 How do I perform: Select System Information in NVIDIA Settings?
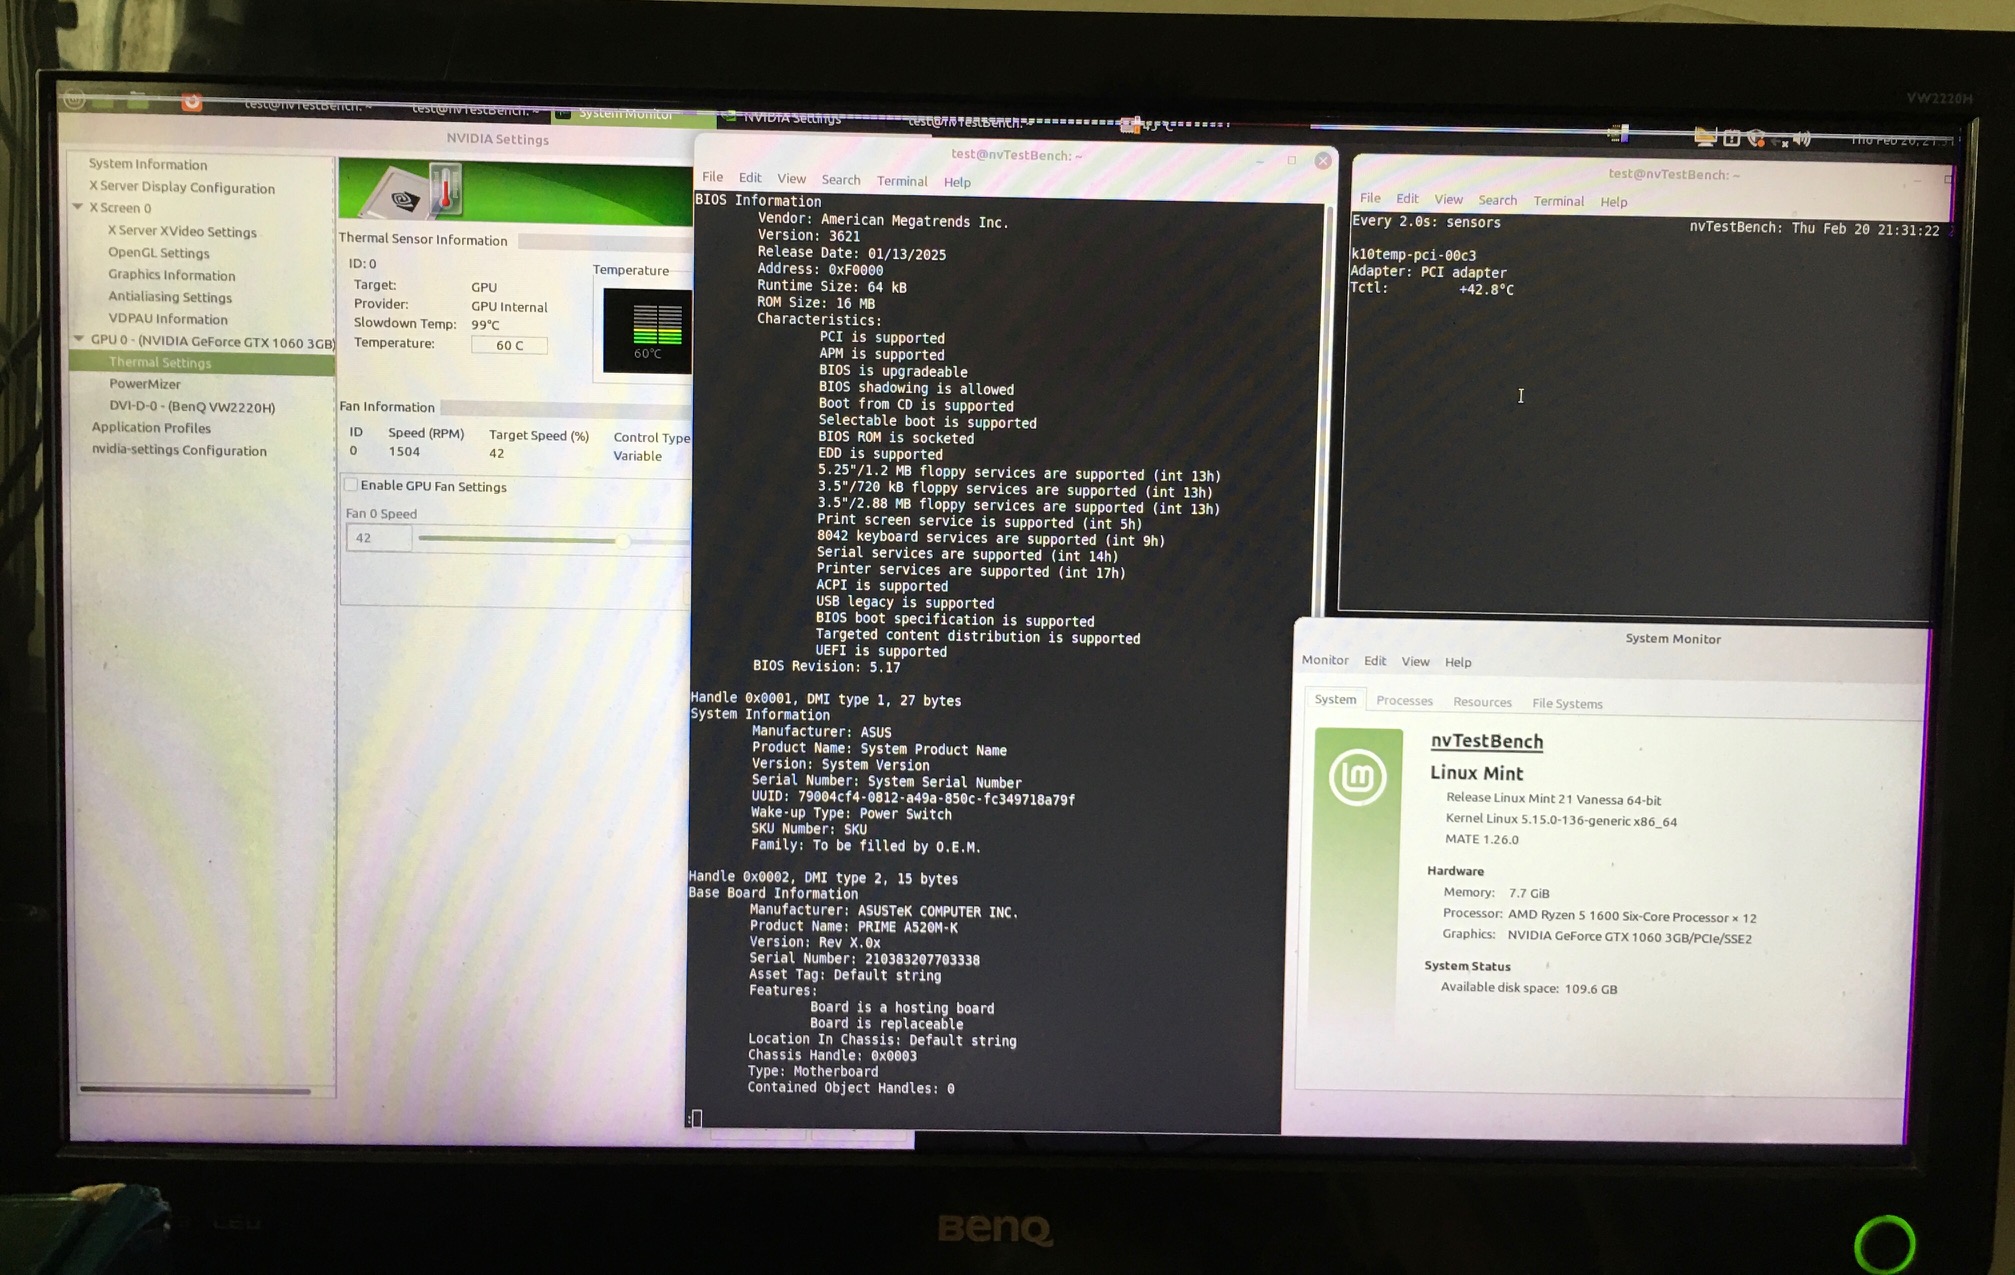tap(147, 164)
